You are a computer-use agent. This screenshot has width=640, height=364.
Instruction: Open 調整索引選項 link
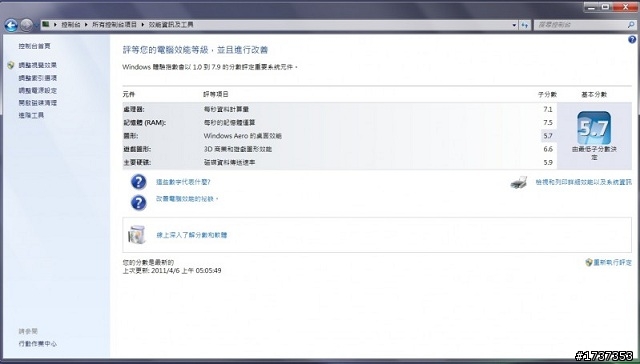38,78
